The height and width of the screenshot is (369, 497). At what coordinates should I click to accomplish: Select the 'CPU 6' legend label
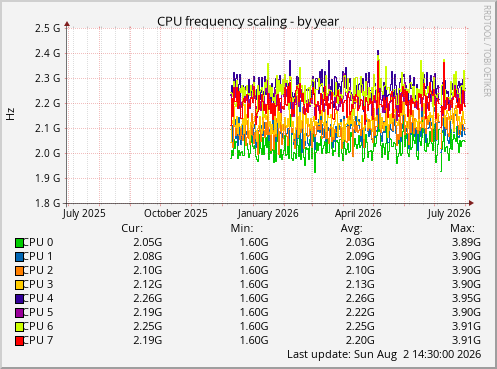[38, 326]
